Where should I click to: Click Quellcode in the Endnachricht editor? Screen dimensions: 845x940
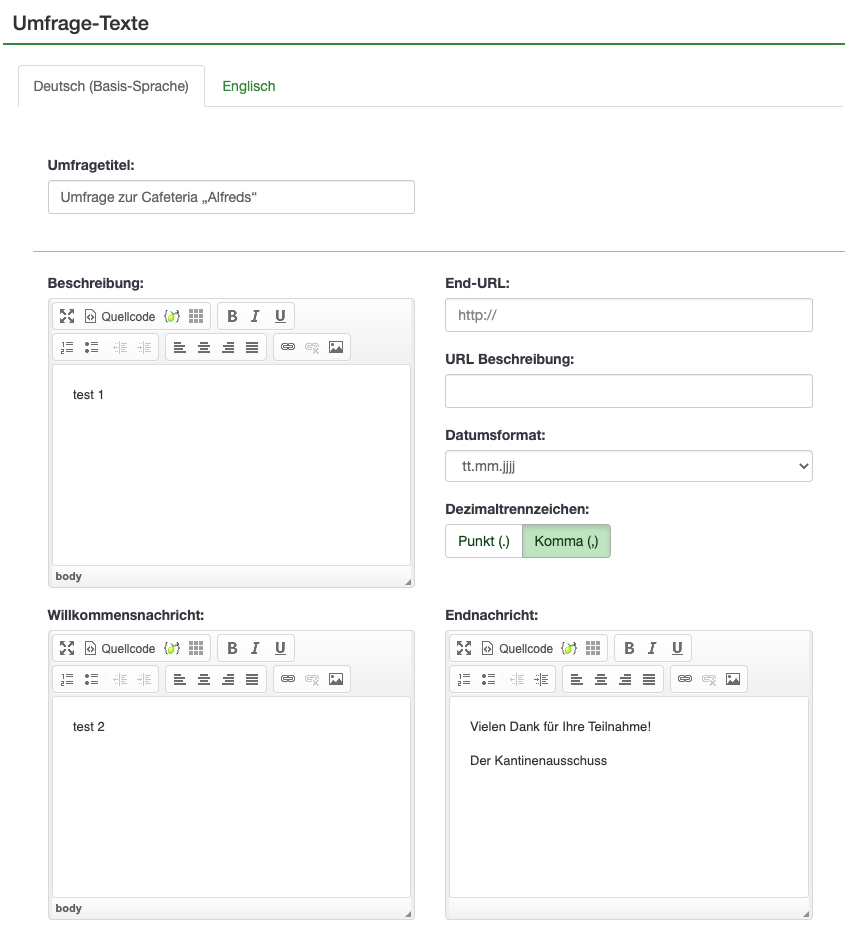(517, 648)
